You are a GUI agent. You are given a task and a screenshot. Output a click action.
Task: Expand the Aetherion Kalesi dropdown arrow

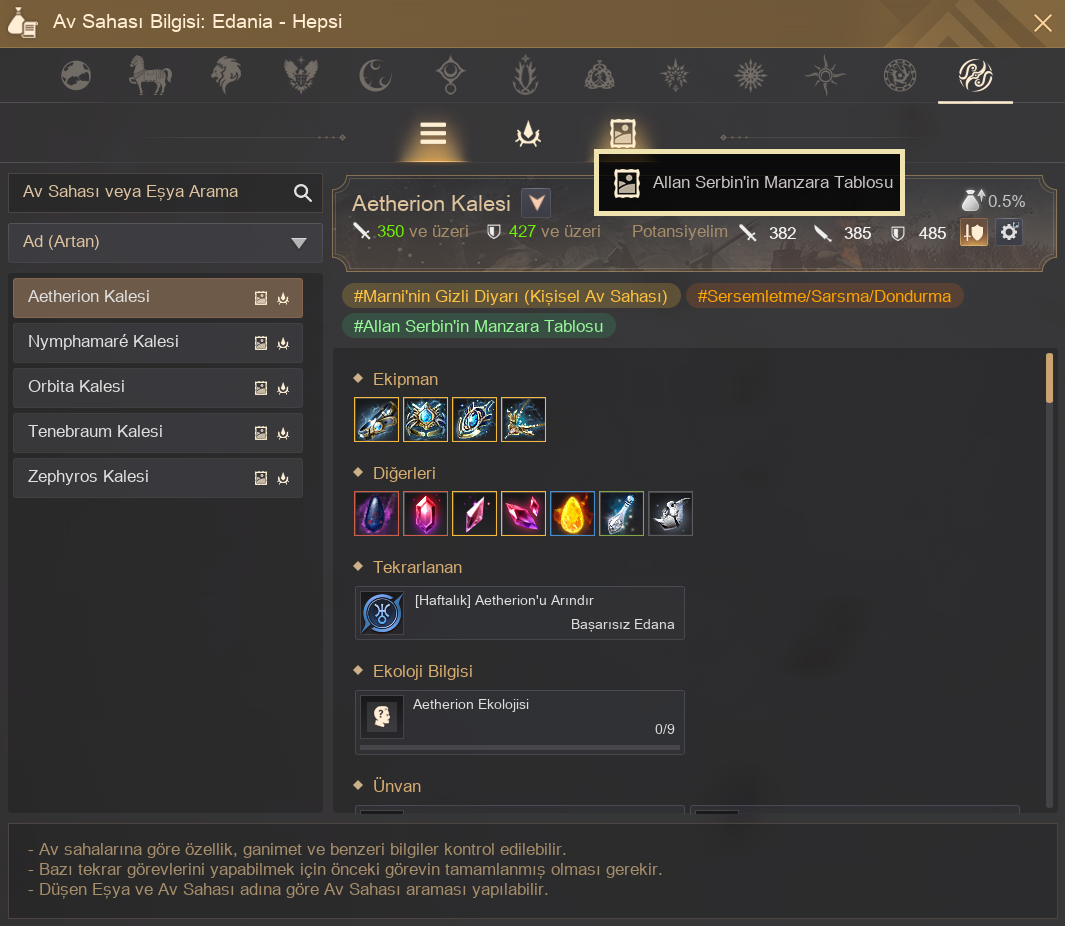tap(536, 202)
